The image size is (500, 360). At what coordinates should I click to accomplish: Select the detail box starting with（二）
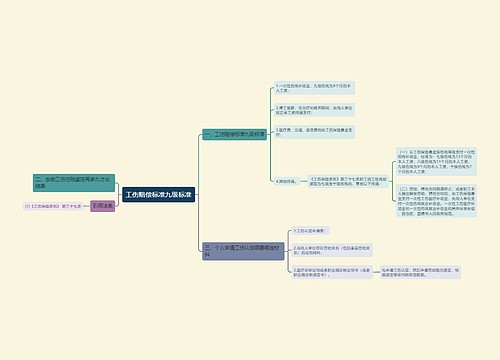click(436, 201)
